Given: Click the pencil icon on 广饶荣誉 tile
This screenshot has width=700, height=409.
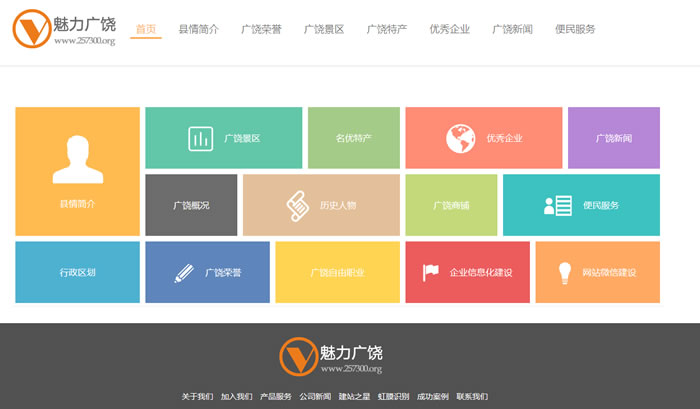Looking at the screenshot, I should (183, 272).
